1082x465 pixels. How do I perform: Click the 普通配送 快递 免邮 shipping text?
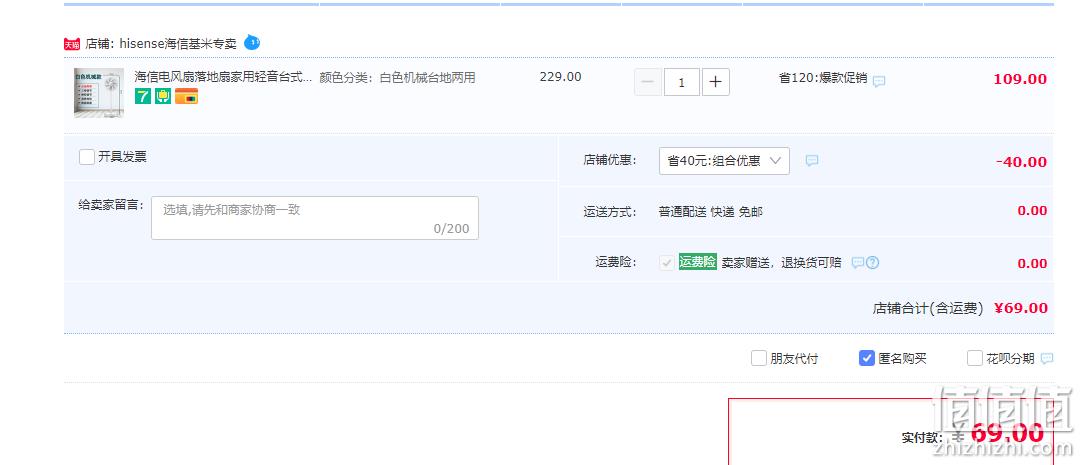(711, 212)
